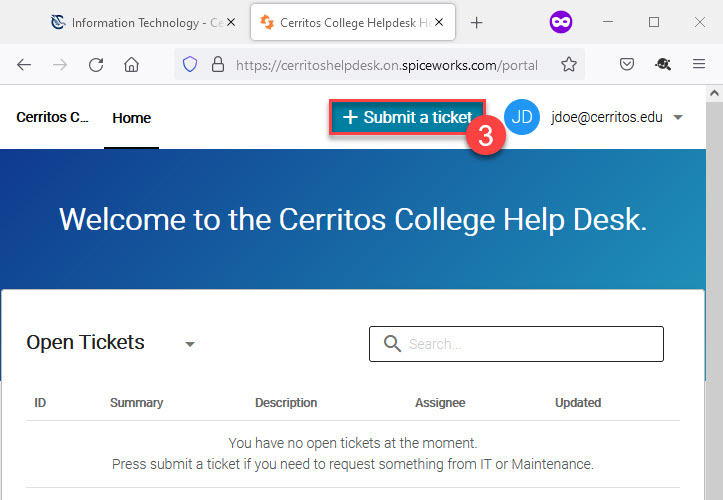Open a new browser tab

coord(476,22)
